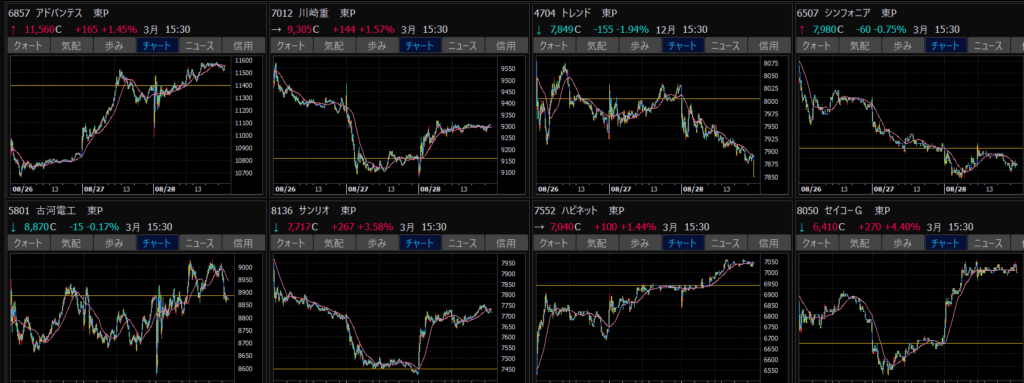Click yellow horizontal line on アドバンテス chart

click(120, 86)
